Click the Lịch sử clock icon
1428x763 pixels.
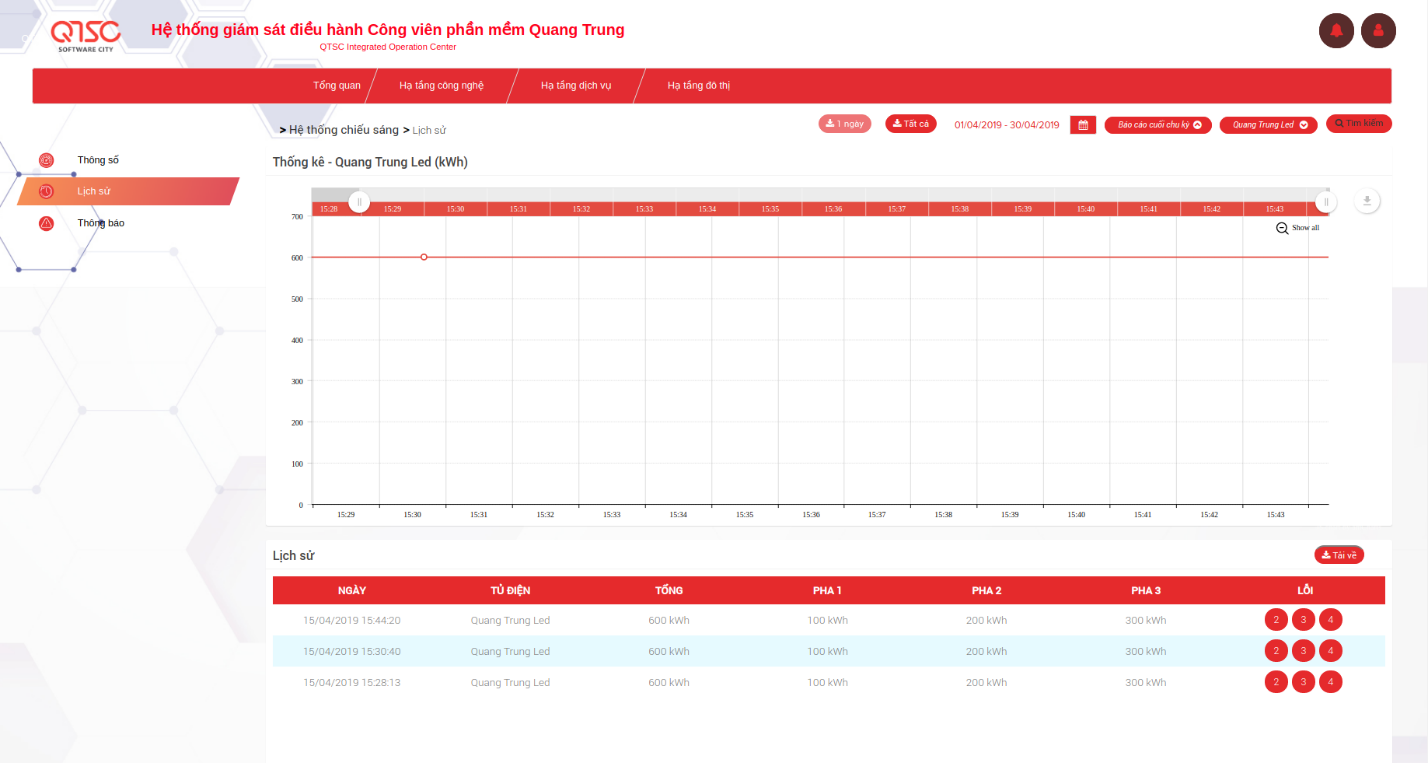(46, 191)
